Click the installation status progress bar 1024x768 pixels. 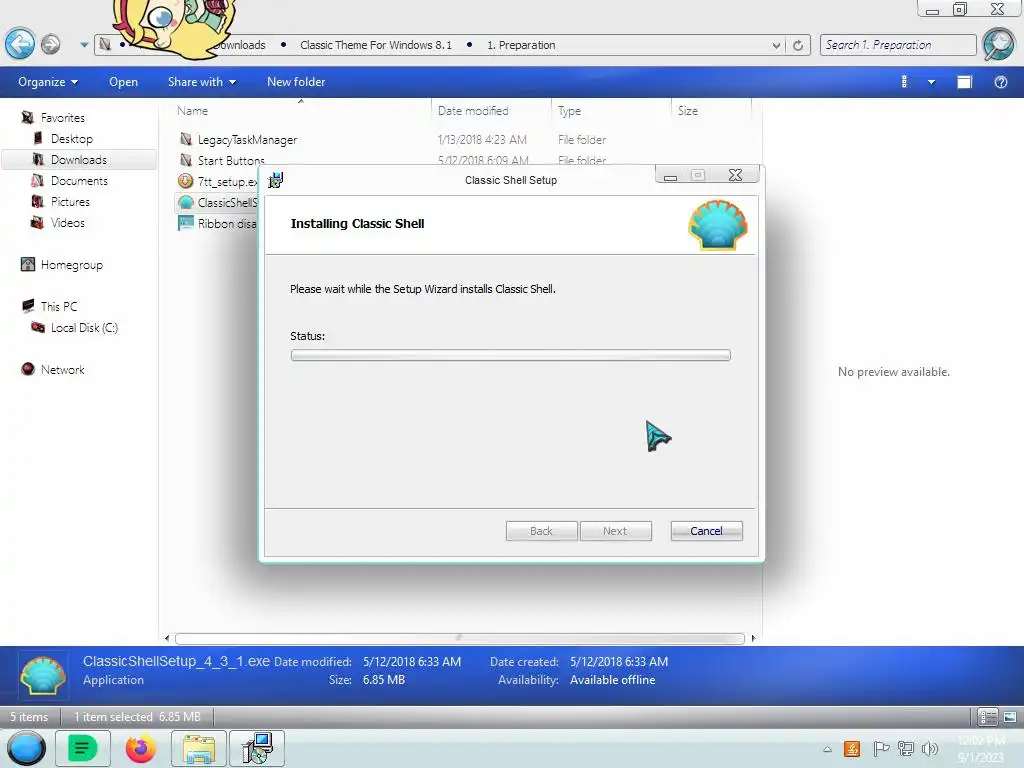coord(511,355)
